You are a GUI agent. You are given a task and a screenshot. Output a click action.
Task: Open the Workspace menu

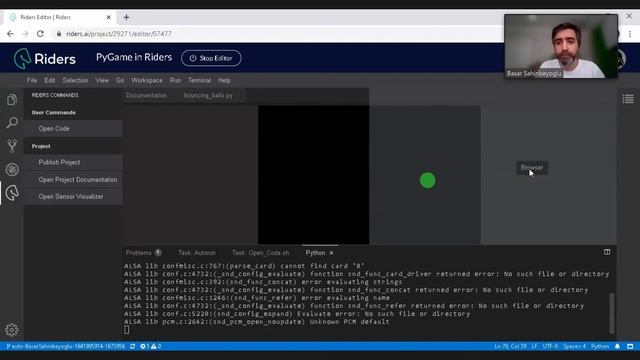[x=147, y=80]
